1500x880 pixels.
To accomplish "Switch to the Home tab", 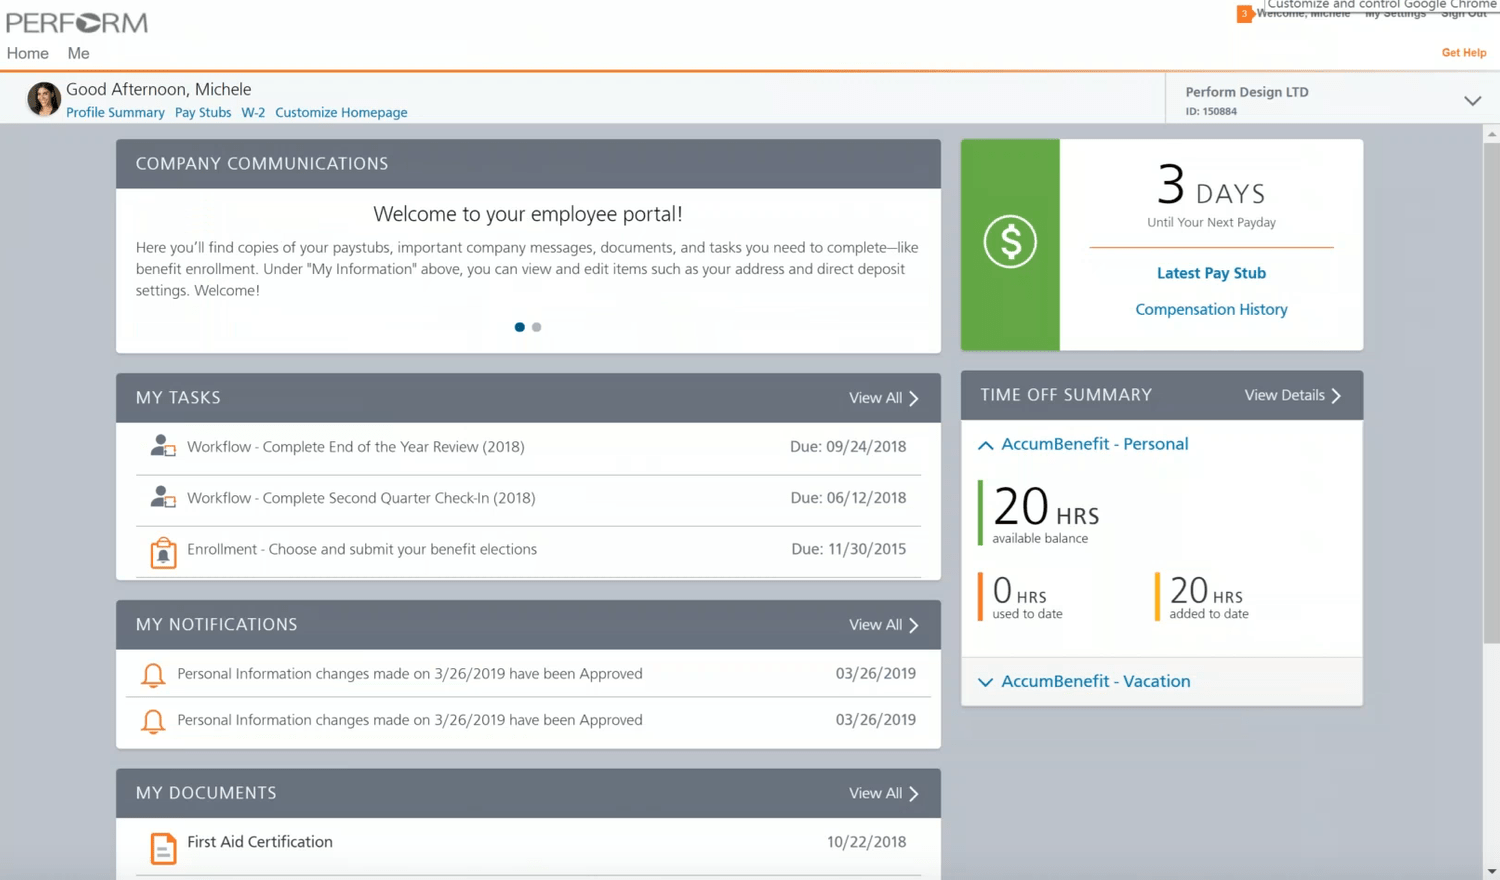I will coord(27,53).
